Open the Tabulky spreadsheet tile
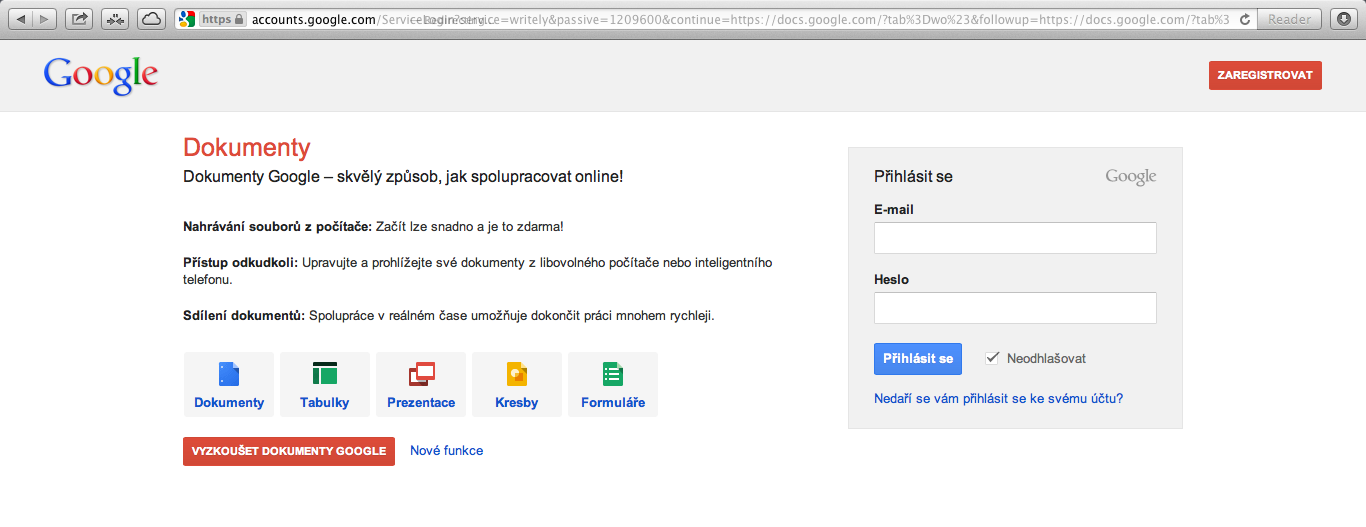1366x527 pixels. (x=325, y=384)
